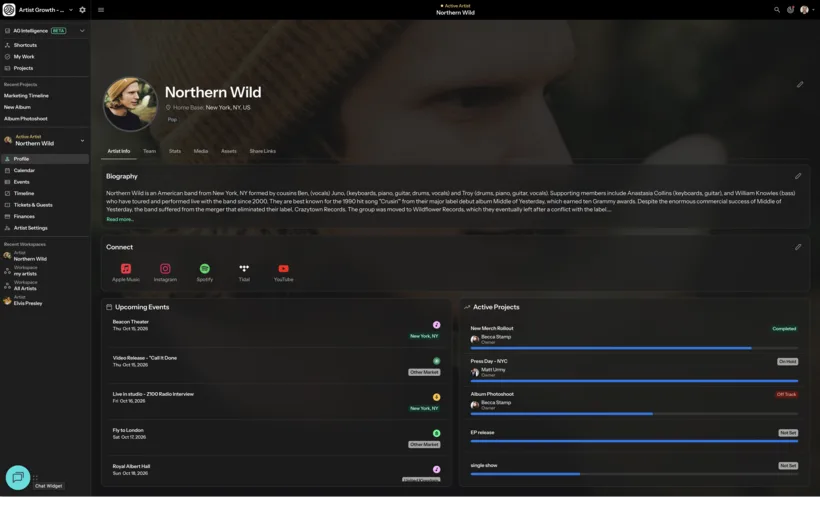This screenshot has height=513, width=820.
Task: Open the Calendar sidebar item
Action: 45,170
